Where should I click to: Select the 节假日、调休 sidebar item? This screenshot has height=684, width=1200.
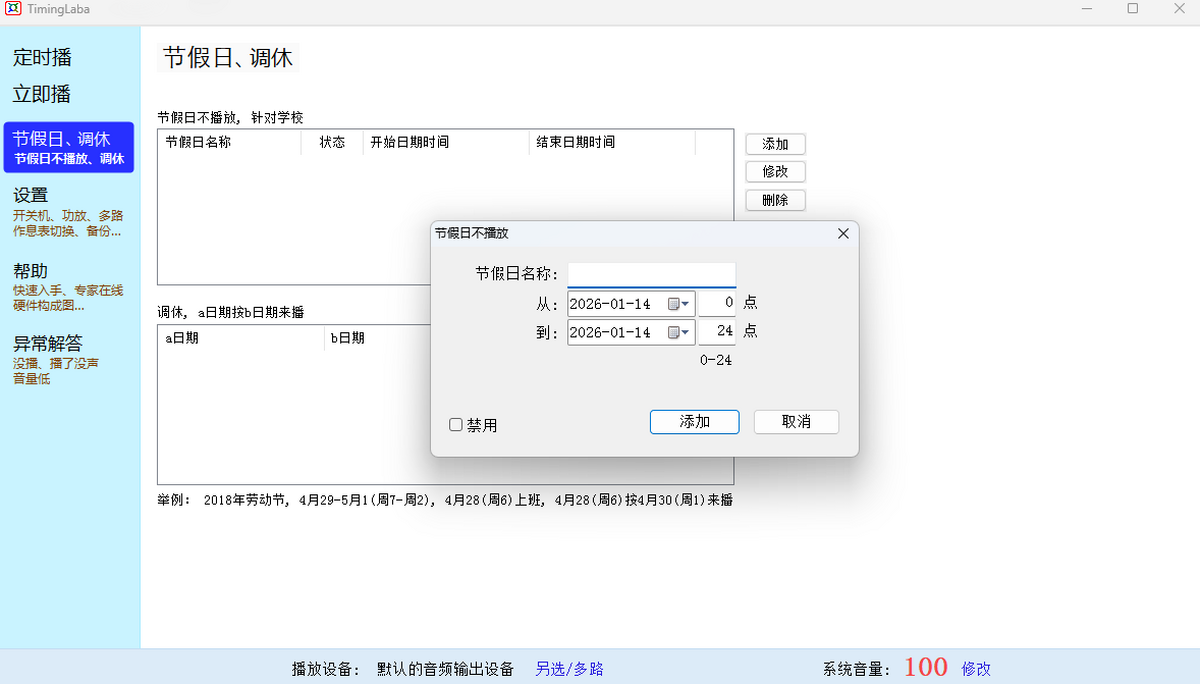pos(68,147)
